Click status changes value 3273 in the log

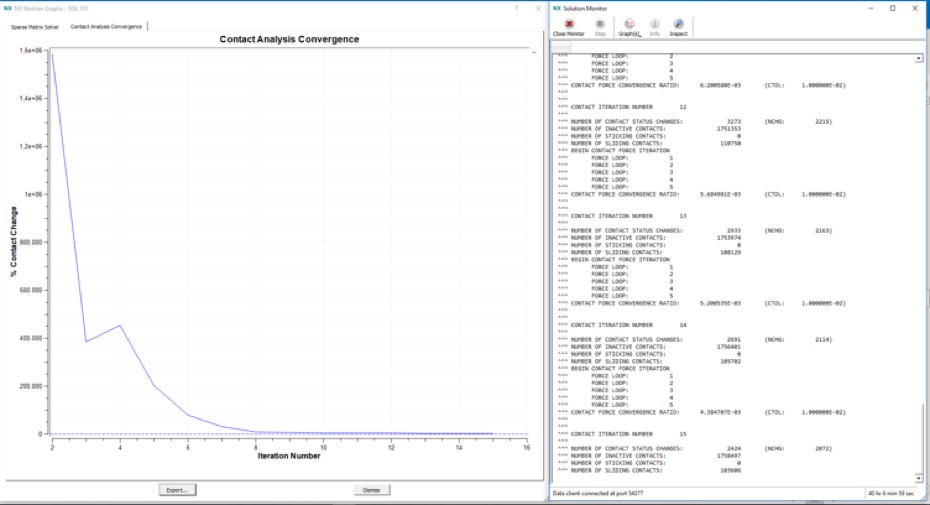tap(734, 122)
